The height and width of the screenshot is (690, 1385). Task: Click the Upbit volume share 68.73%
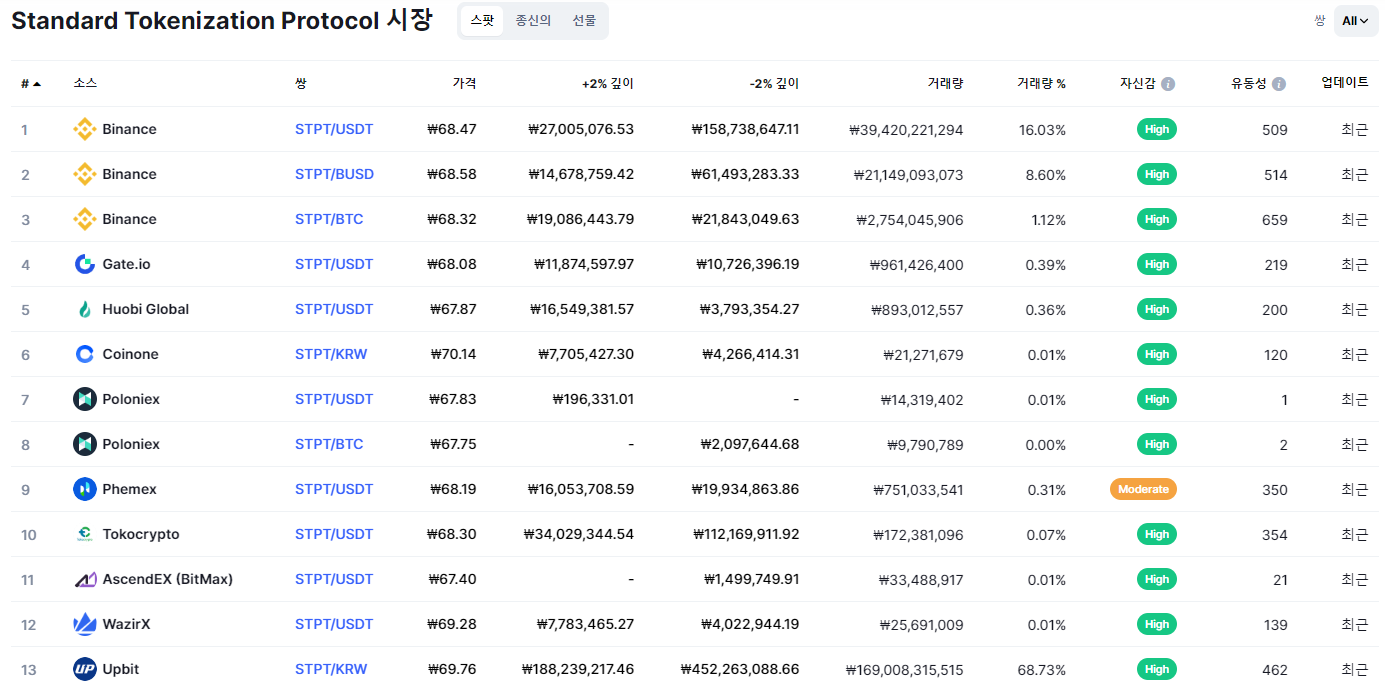pyautogui.click(x=1042, y=669)
